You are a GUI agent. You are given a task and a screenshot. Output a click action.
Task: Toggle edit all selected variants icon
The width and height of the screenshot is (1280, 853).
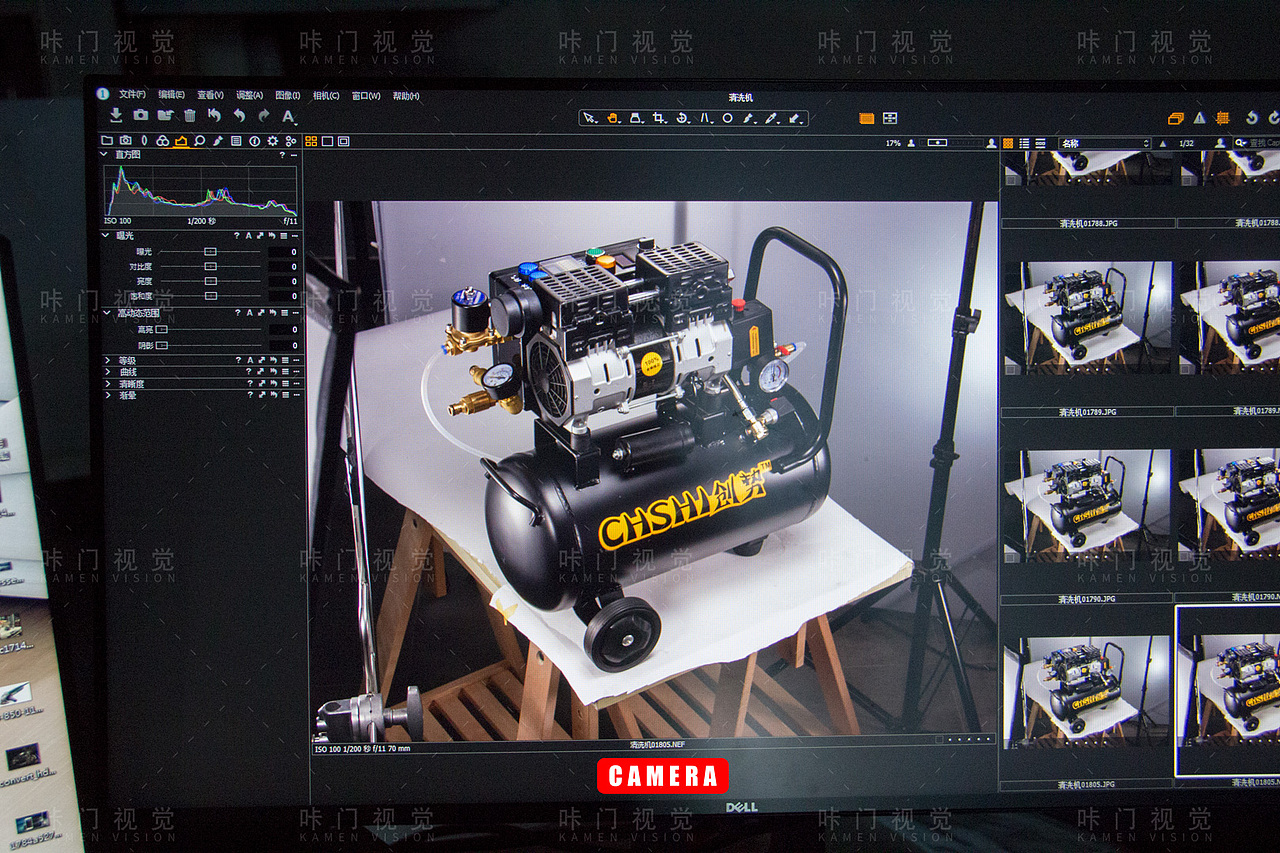1176,118
